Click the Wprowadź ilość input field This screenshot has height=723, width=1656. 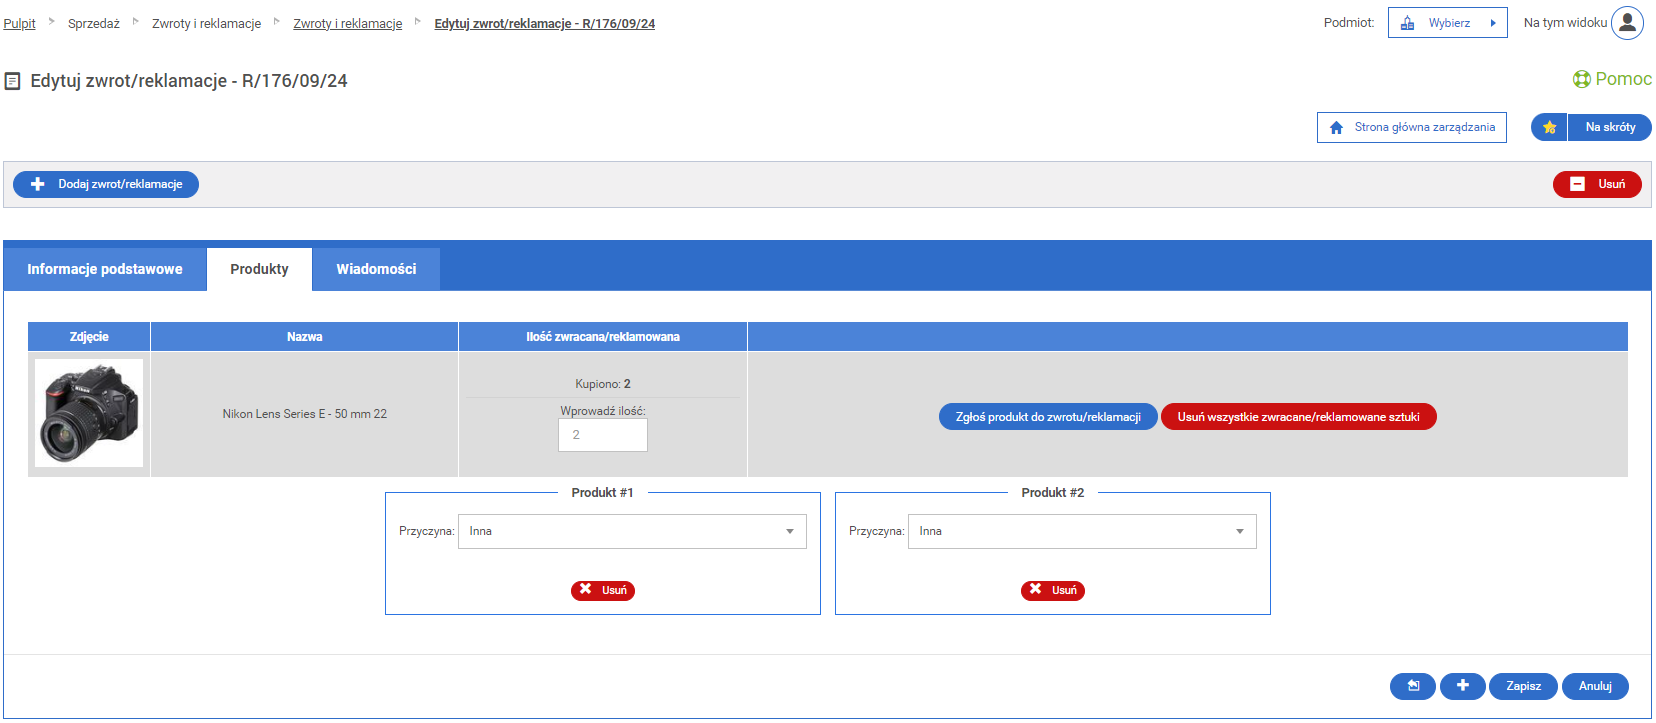pos(602,435)
